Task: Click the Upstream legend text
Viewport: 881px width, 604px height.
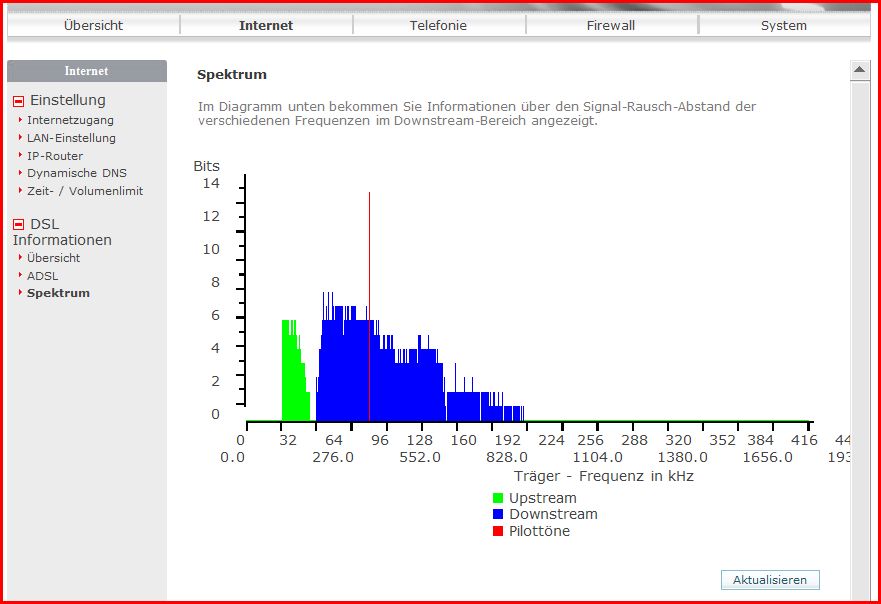Action: coord(543,498)
